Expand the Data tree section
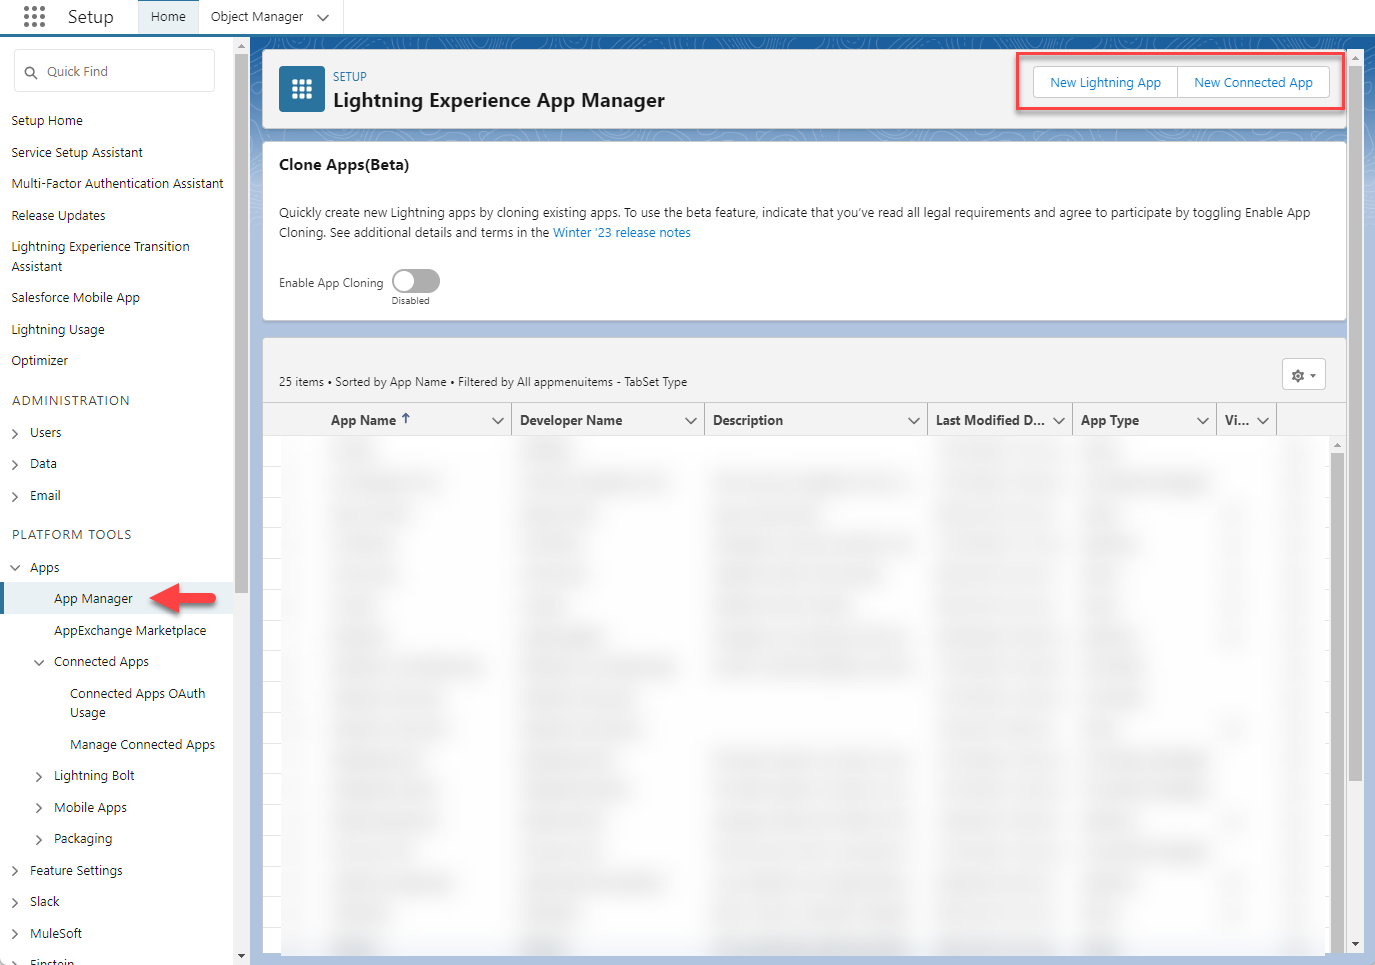Viewport: 1375px width, 965px height. click(x=15, y=465)
